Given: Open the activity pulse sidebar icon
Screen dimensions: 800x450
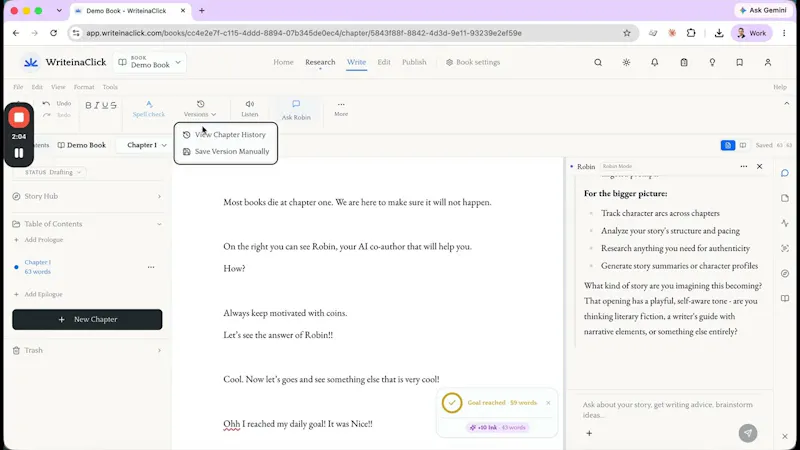Looking at the screenshot, I should point(785,223).
